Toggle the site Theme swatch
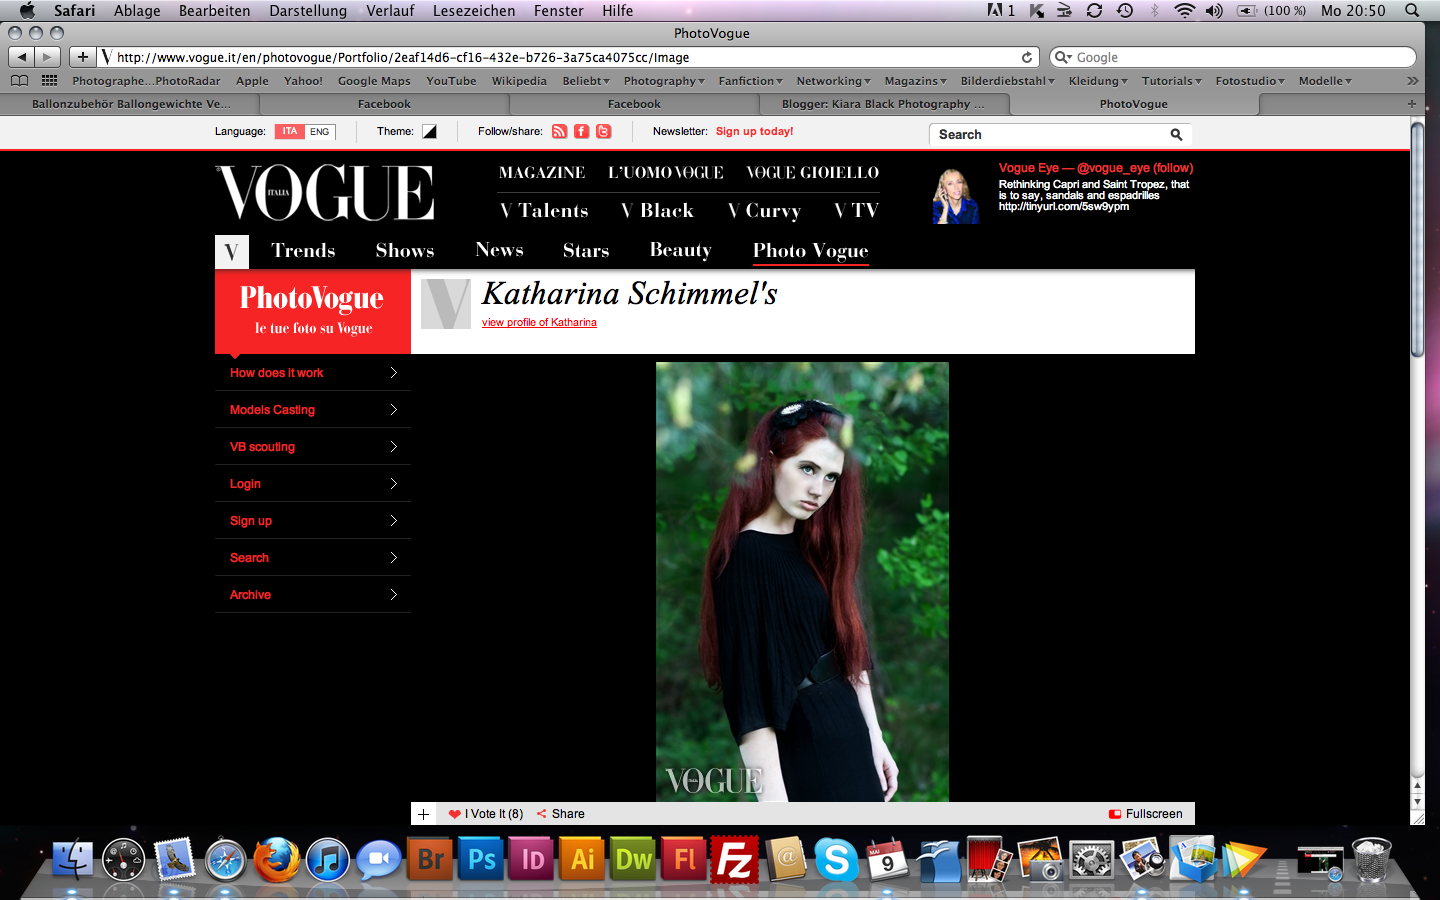The width and height of the screenshot is (1440, 900). coord(429,131)
